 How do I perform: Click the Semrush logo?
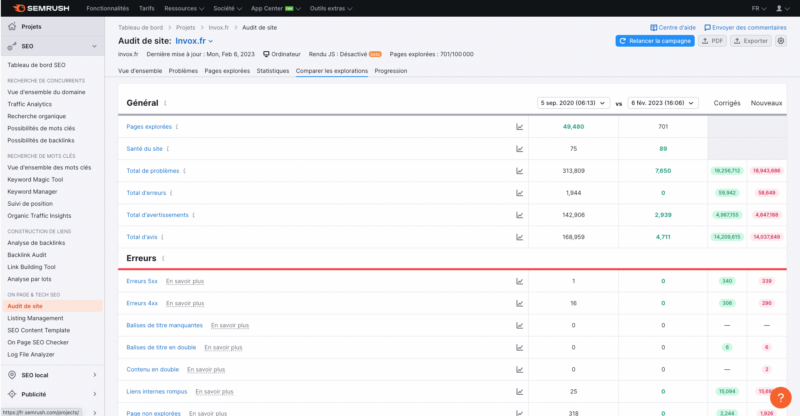coord(41,8)
